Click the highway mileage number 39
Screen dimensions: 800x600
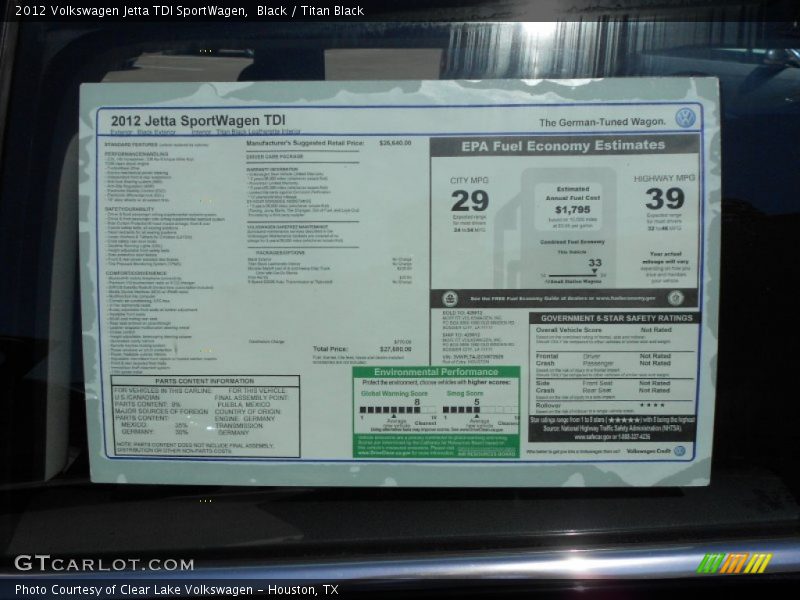click(664, 198)
